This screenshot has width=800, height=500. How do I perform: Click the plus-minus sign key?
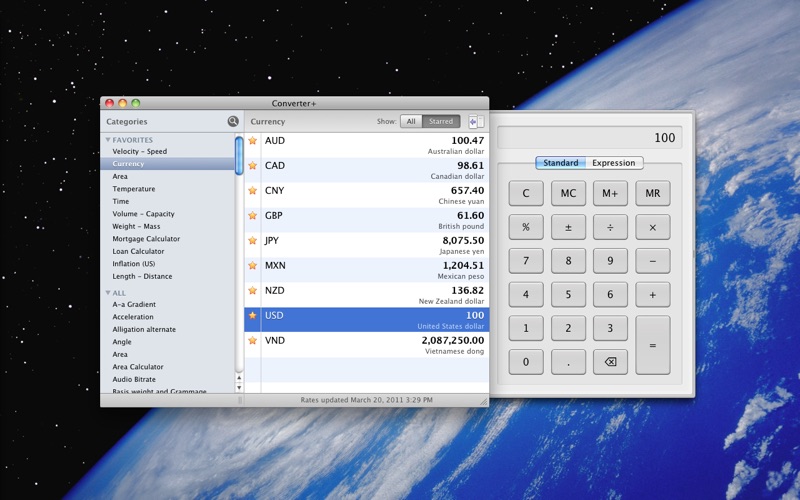568,227
